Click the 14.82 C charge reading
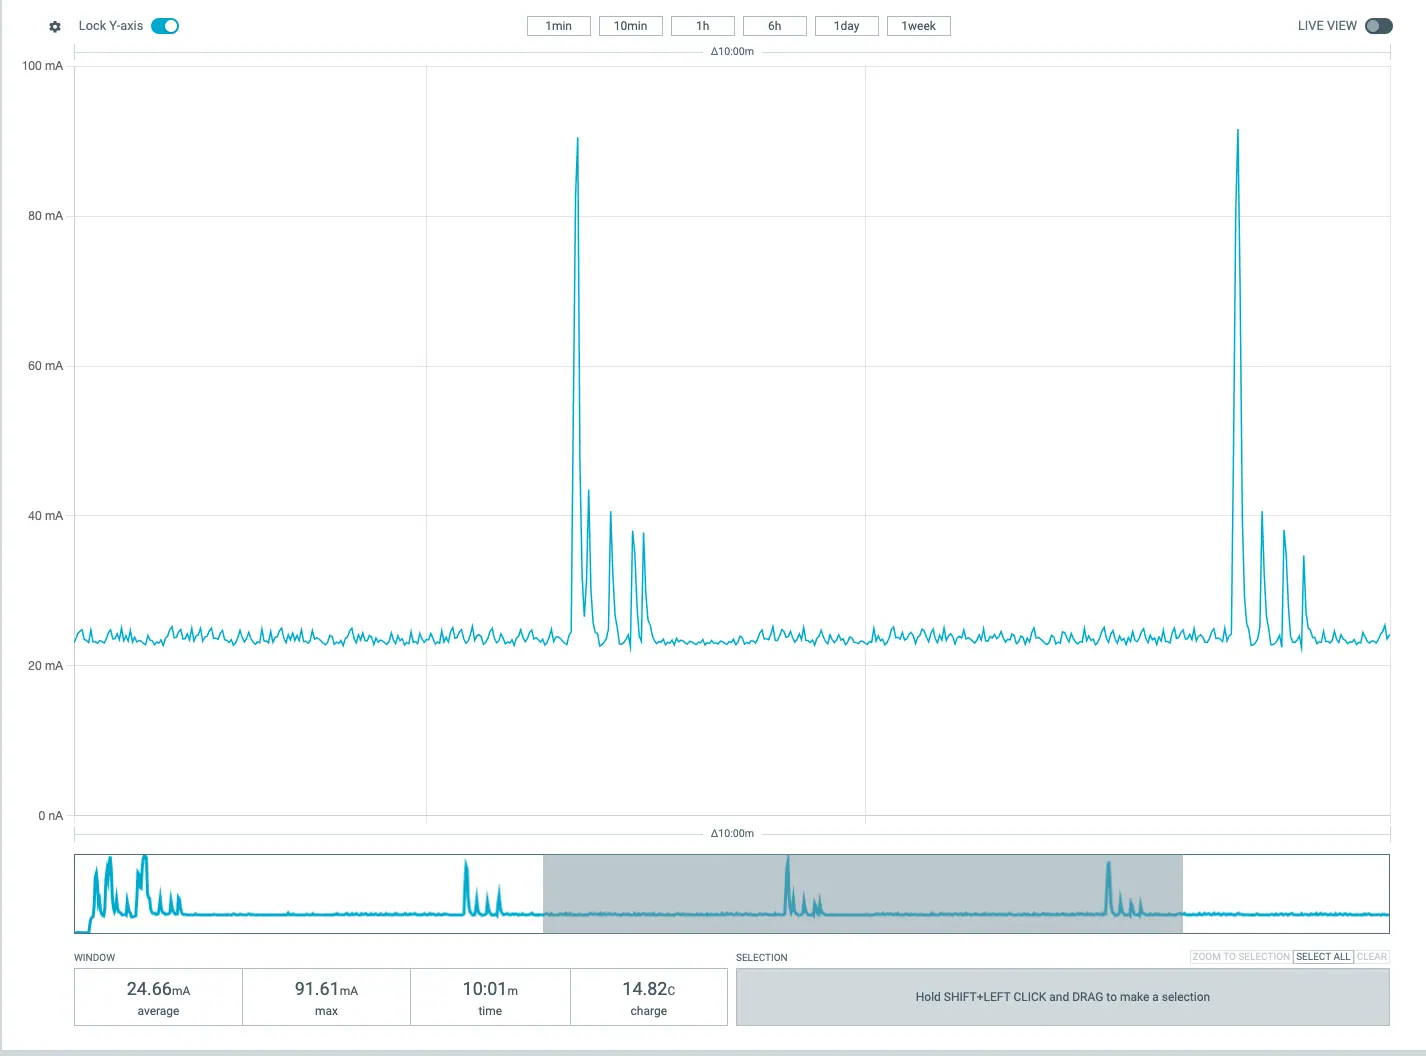The width and height of the screenshot is (1426, 1056). [648, 989]
